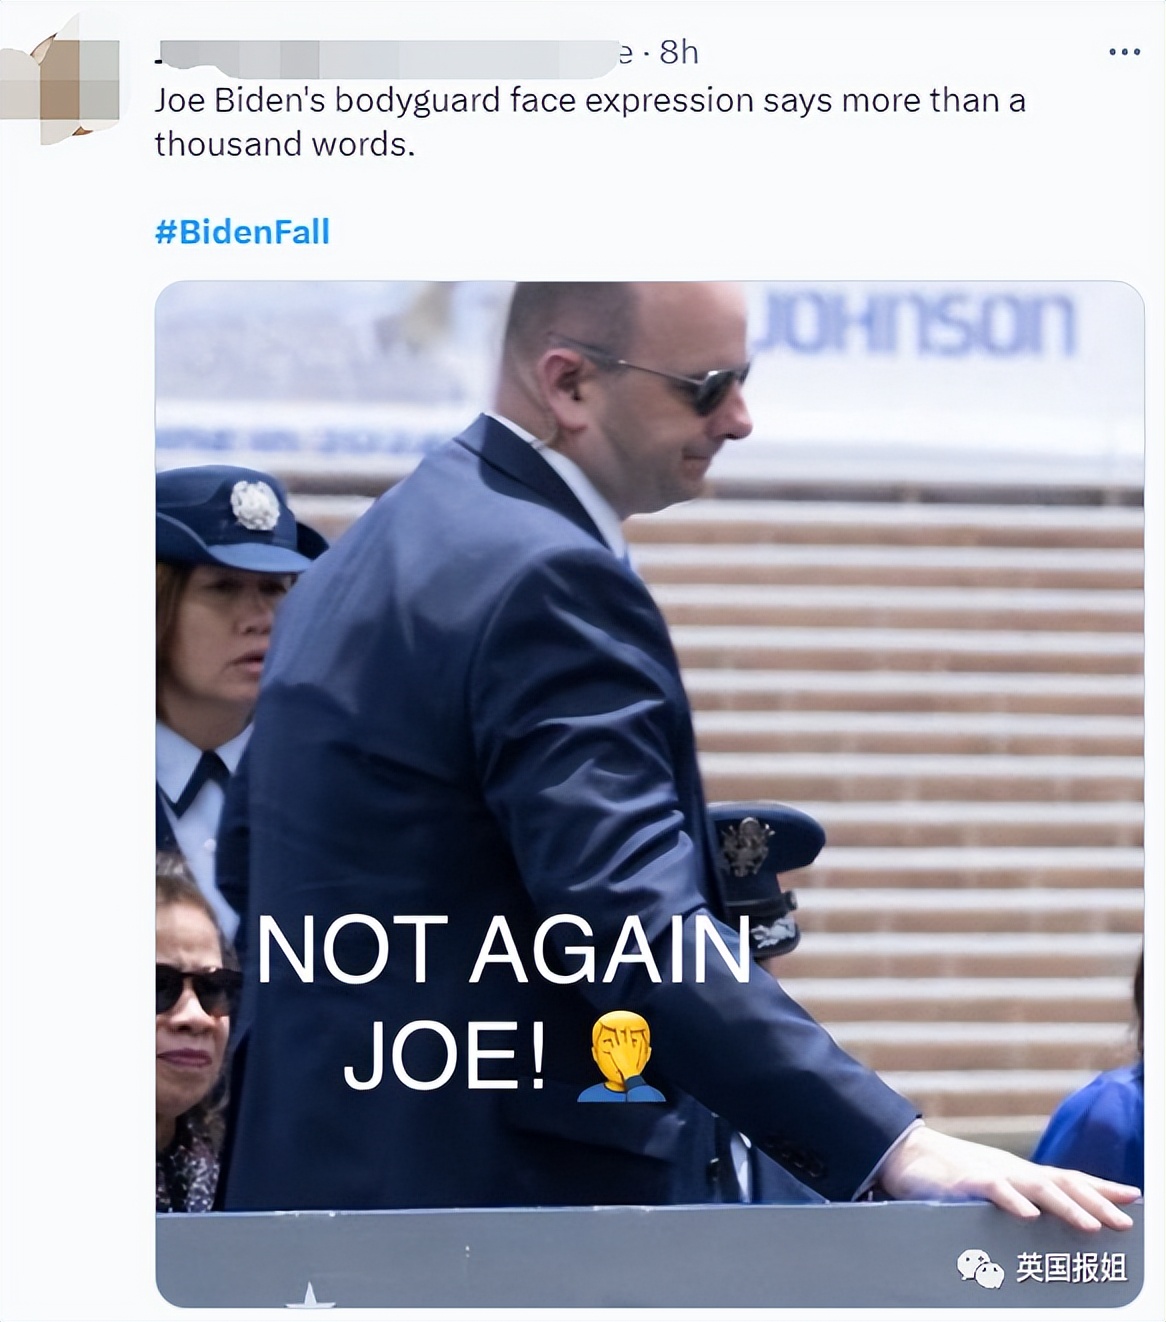1166x1322 pixels.
Task: Open the attached tweet photo
Action: click(650, 794)
